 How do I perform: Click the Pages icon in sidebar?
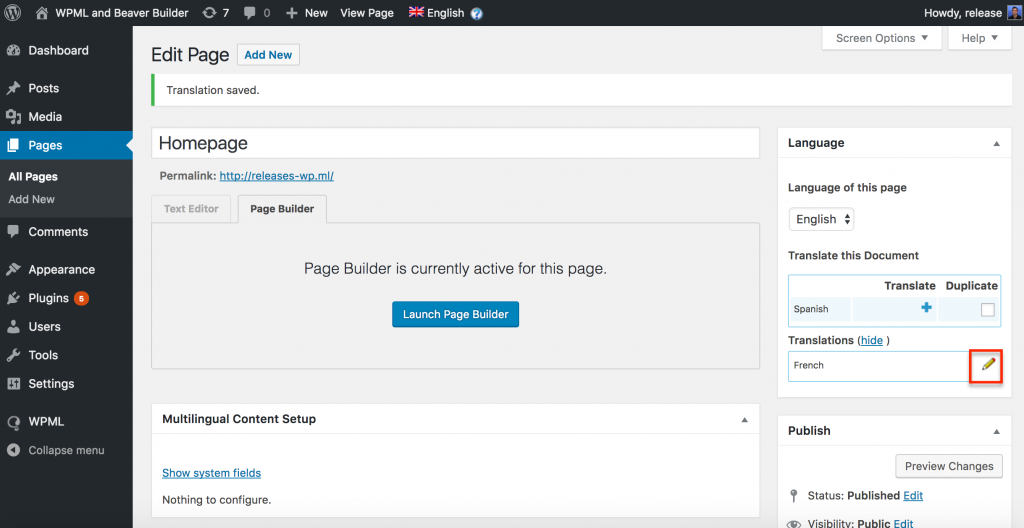(x=13, y=146)
